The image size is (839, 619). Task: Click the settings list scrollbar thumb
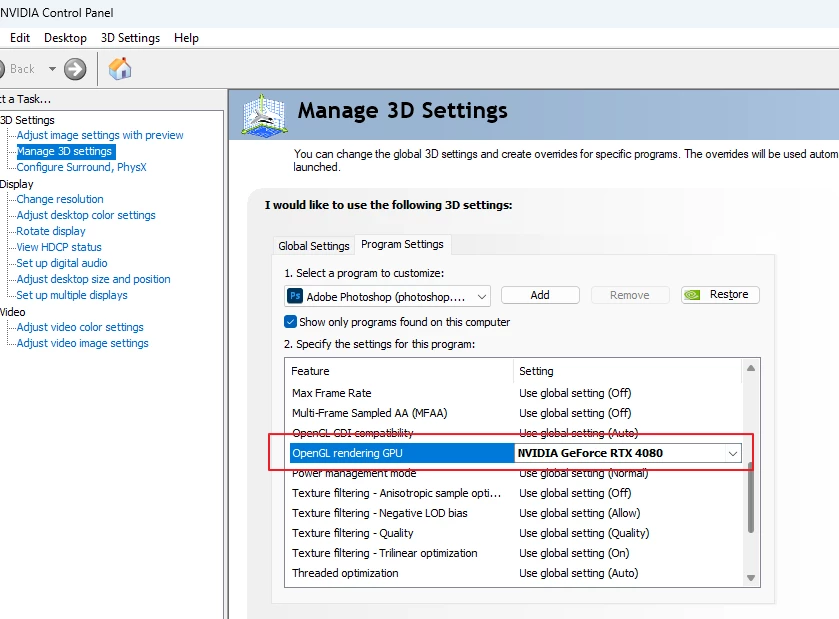pyautogui.click(x=751, y=498)
